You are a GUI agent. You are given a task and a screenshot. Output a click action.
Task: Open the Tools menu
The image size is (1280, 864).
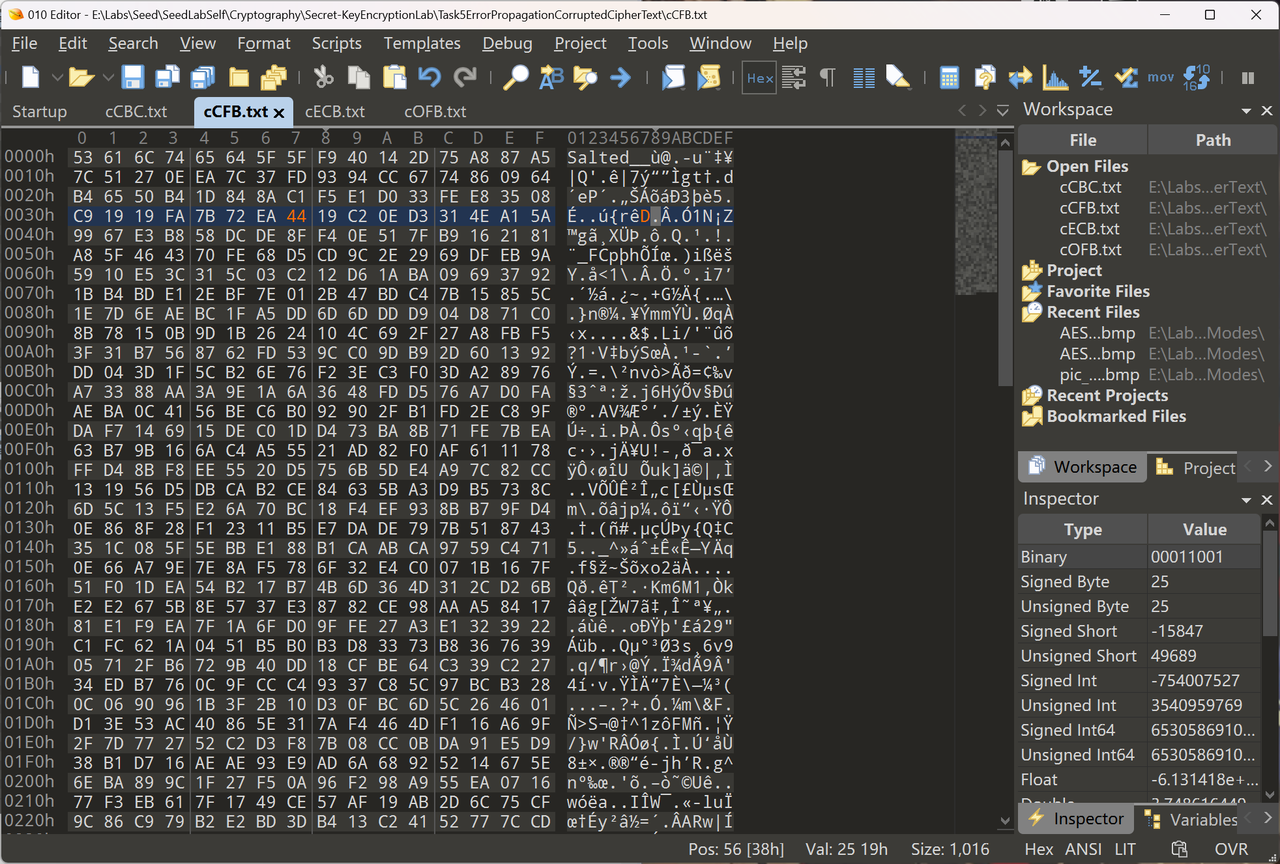click(x=648, y=43)
